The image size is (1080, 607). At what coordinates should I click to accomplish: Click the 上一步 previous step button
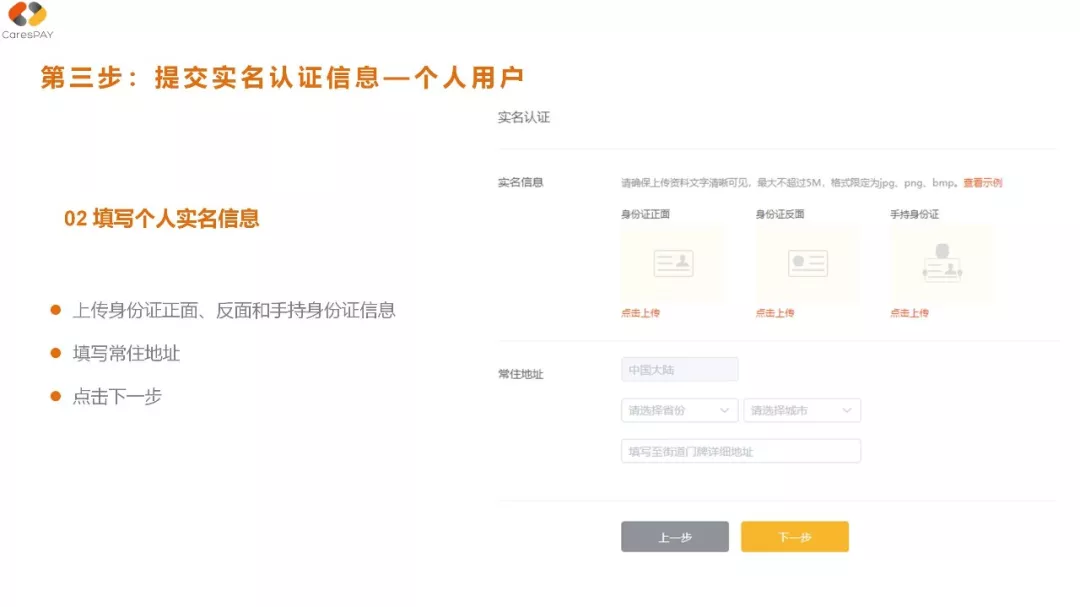(674, 536)
